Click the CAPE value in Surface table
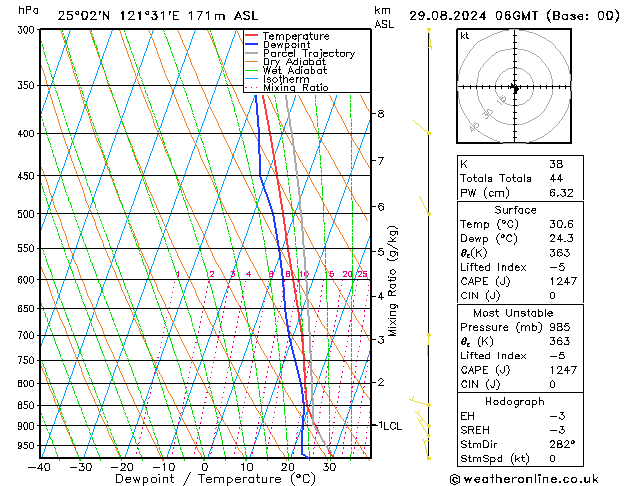Viewport: 629px width, 486px height. point(563,281)
